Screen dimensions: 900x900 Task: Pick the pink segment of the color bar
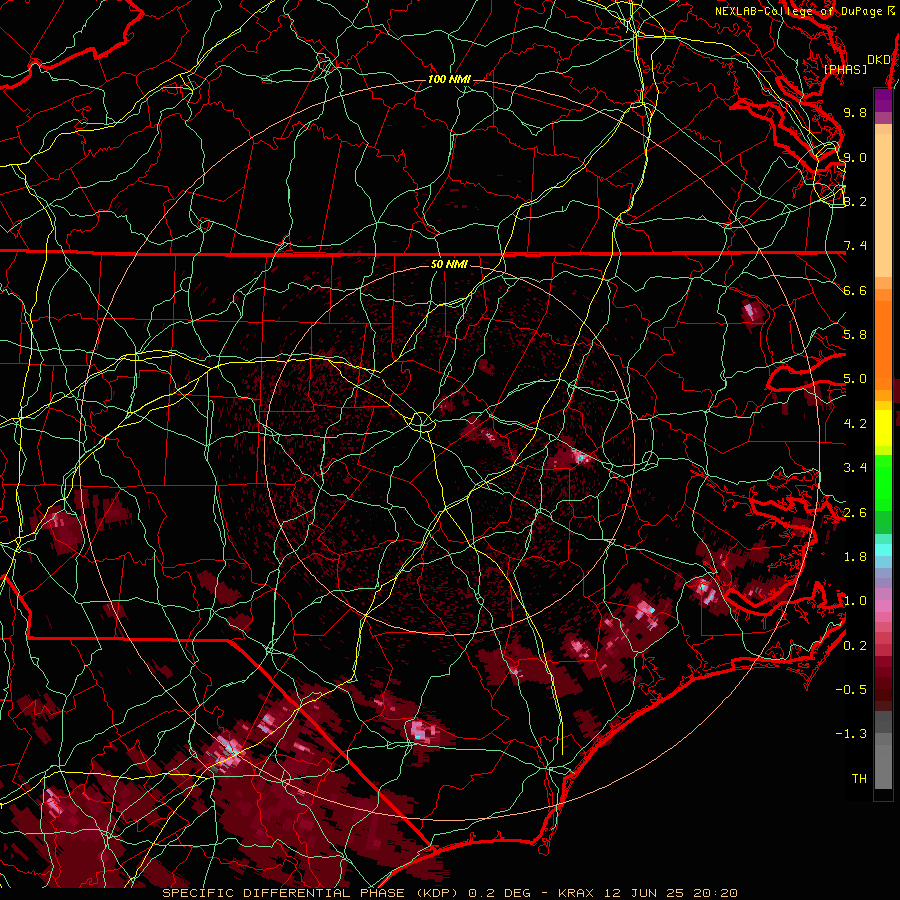click(x=883, y=606)
